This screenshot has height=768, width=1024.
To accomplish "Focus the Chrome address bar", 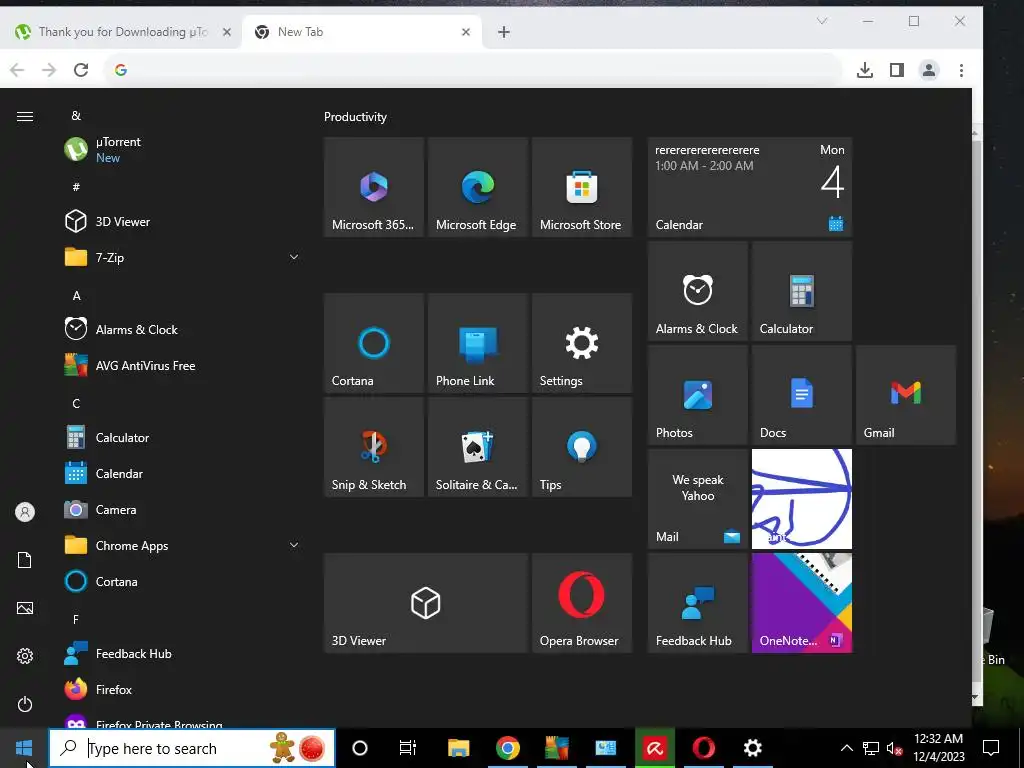I will click(x=473, y=70).
